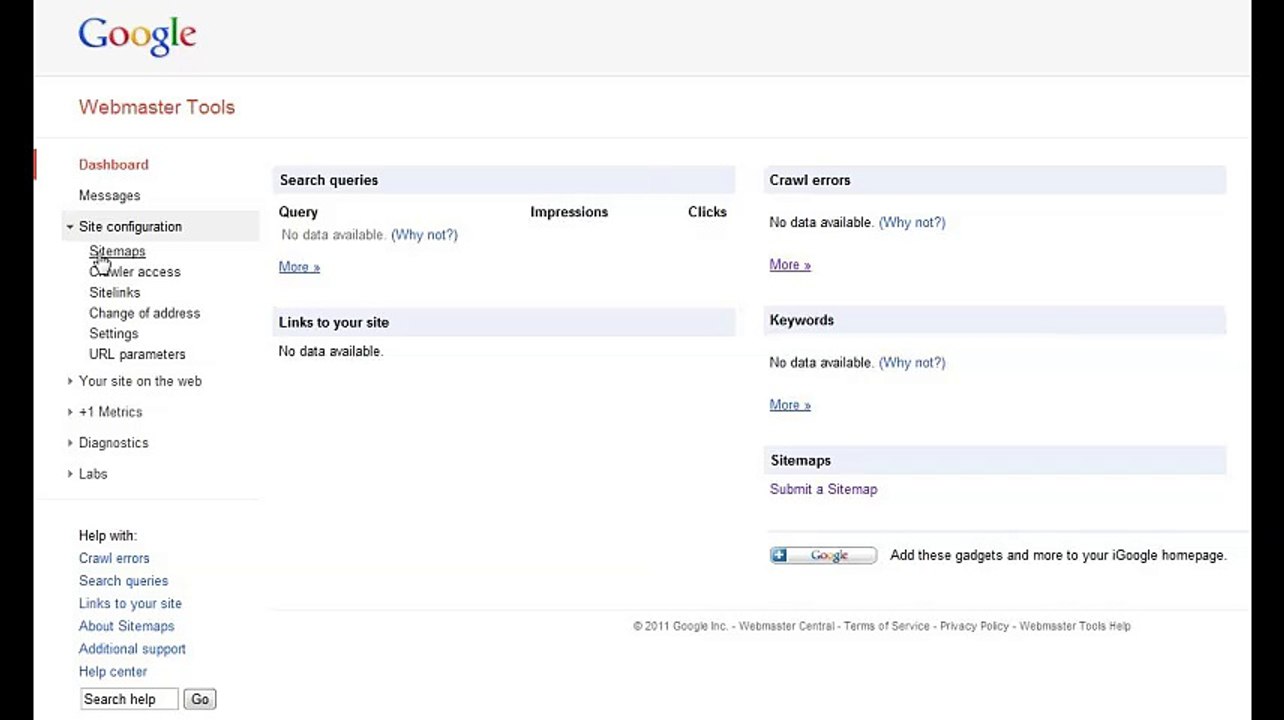Click the Keywords panel heading
The height and width of the screenshot is (720, 1284).
point(801,320)
